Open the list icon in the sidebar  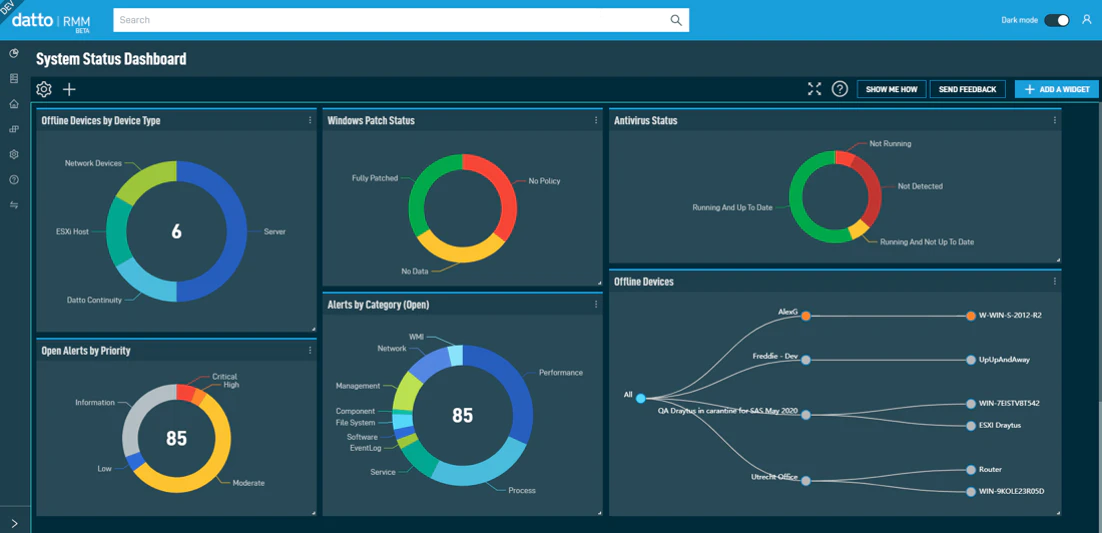pyautogui.click(x=14, y=79)
